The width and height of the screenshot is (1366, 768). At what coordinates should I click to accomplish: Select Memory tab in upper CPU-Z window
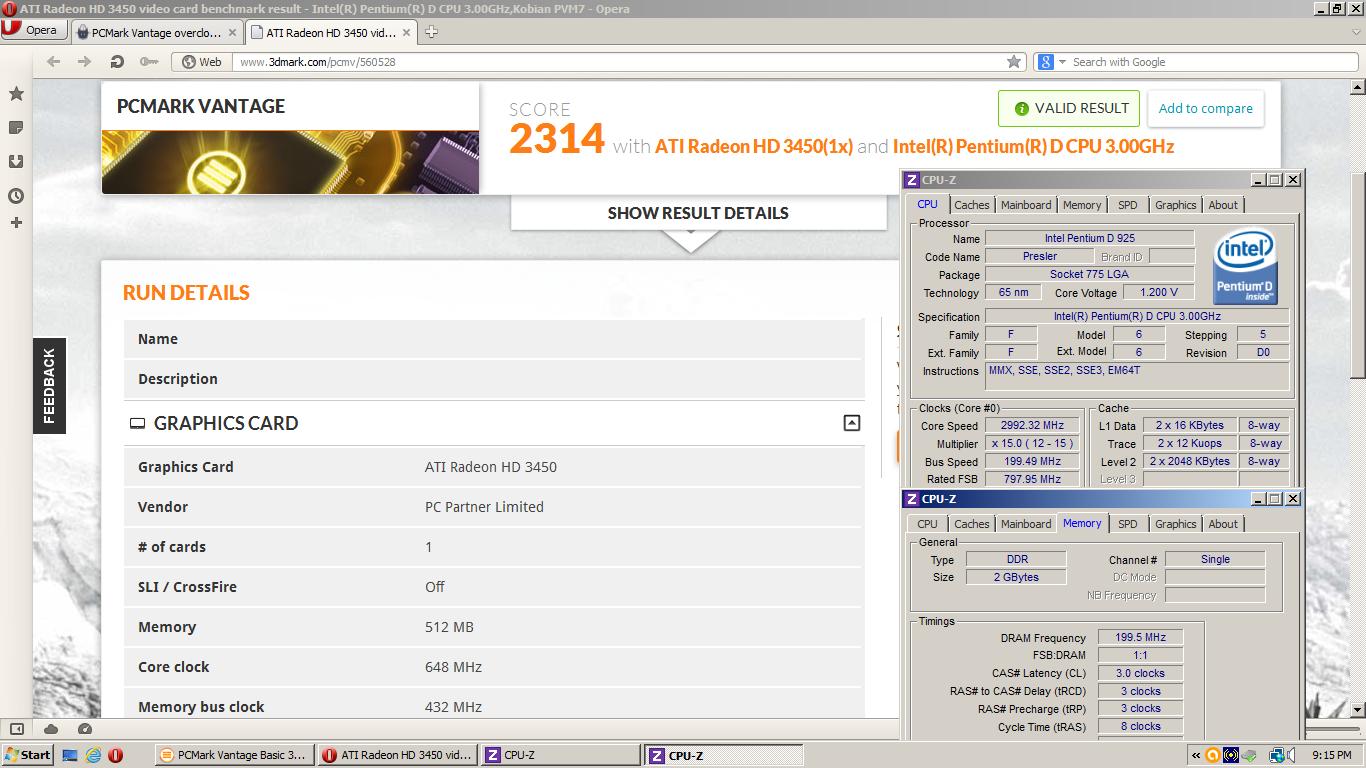pyautogui.click(x=1082, y=205)
